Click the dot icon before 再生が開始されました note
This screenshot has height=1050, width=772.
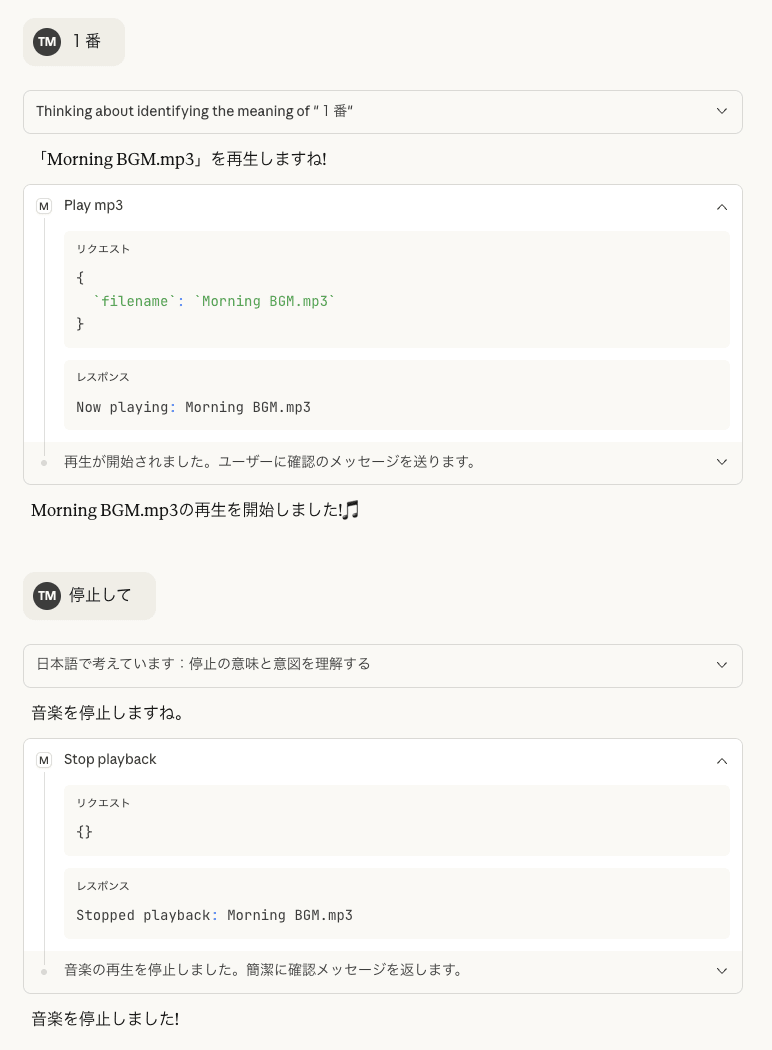42,462
